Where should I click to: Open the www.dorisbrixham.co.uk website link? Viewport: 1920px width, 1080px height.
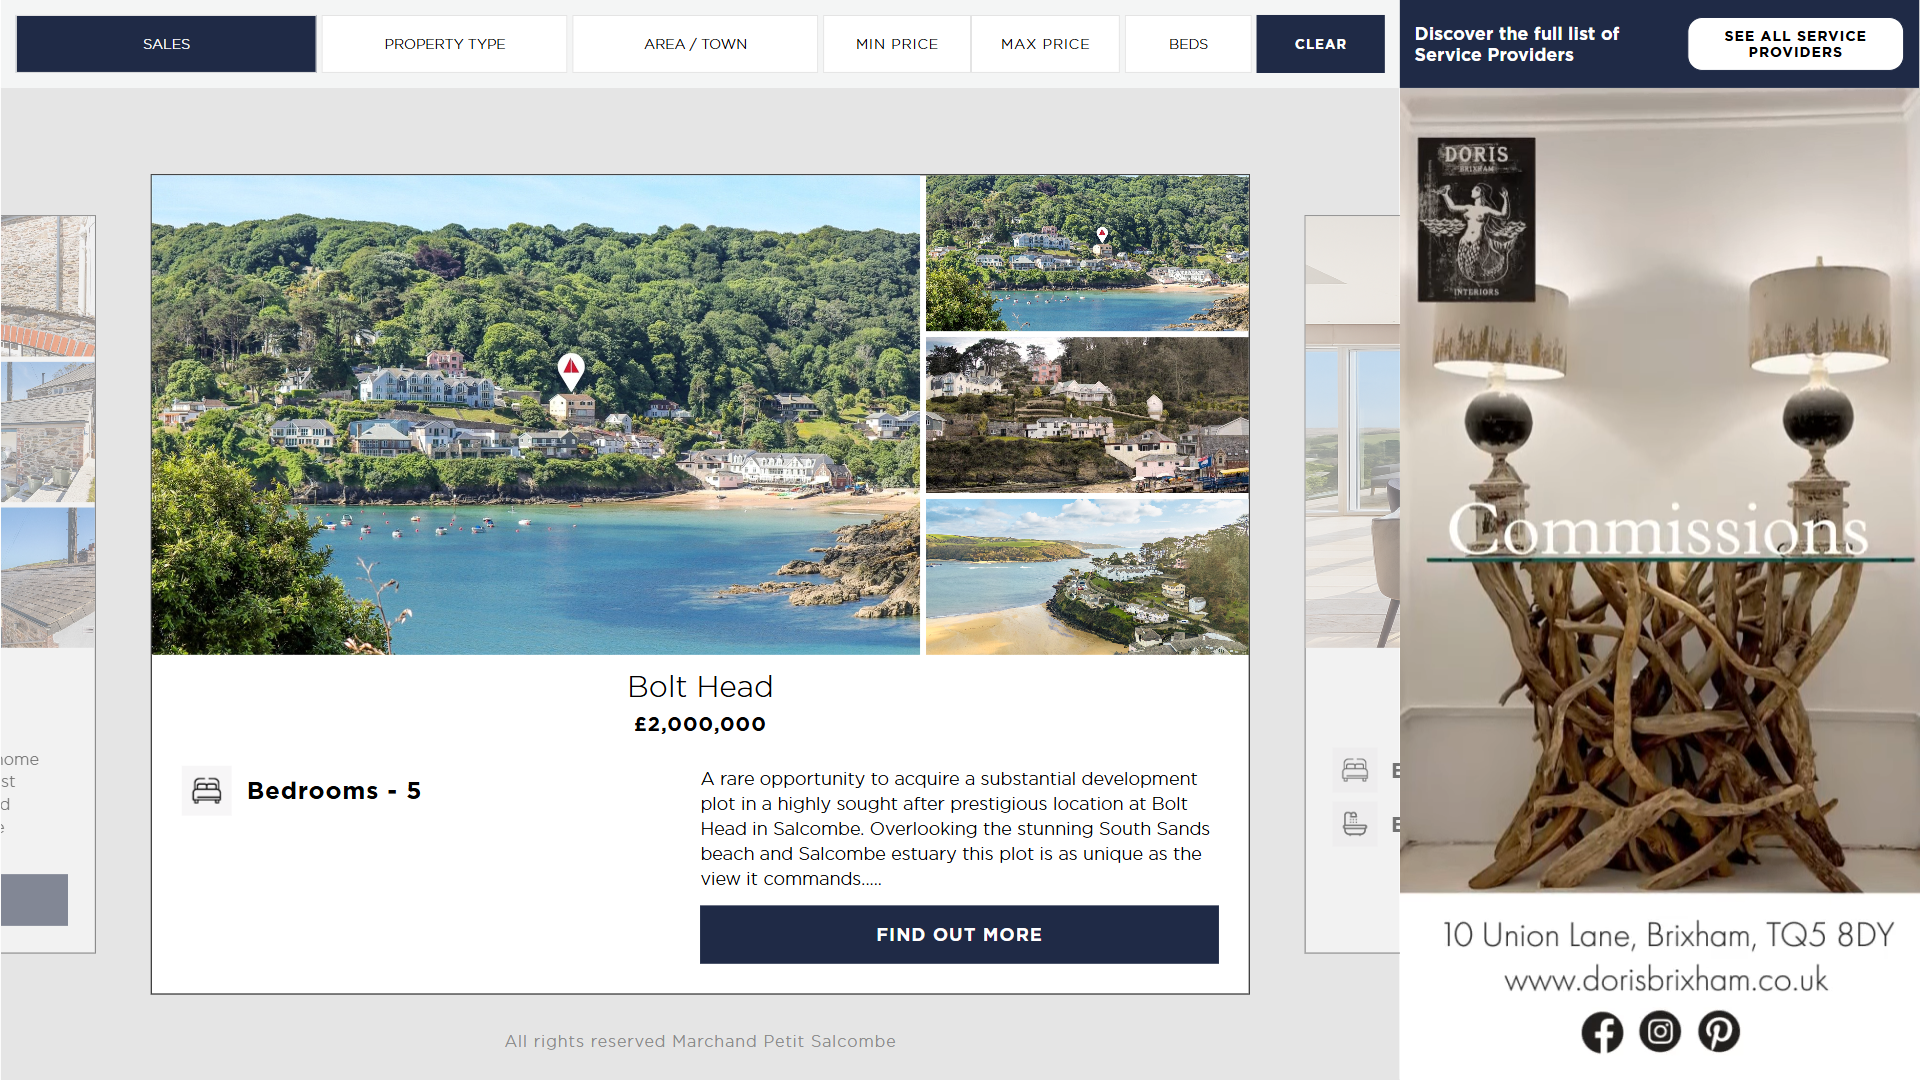tap(1666, 980)
